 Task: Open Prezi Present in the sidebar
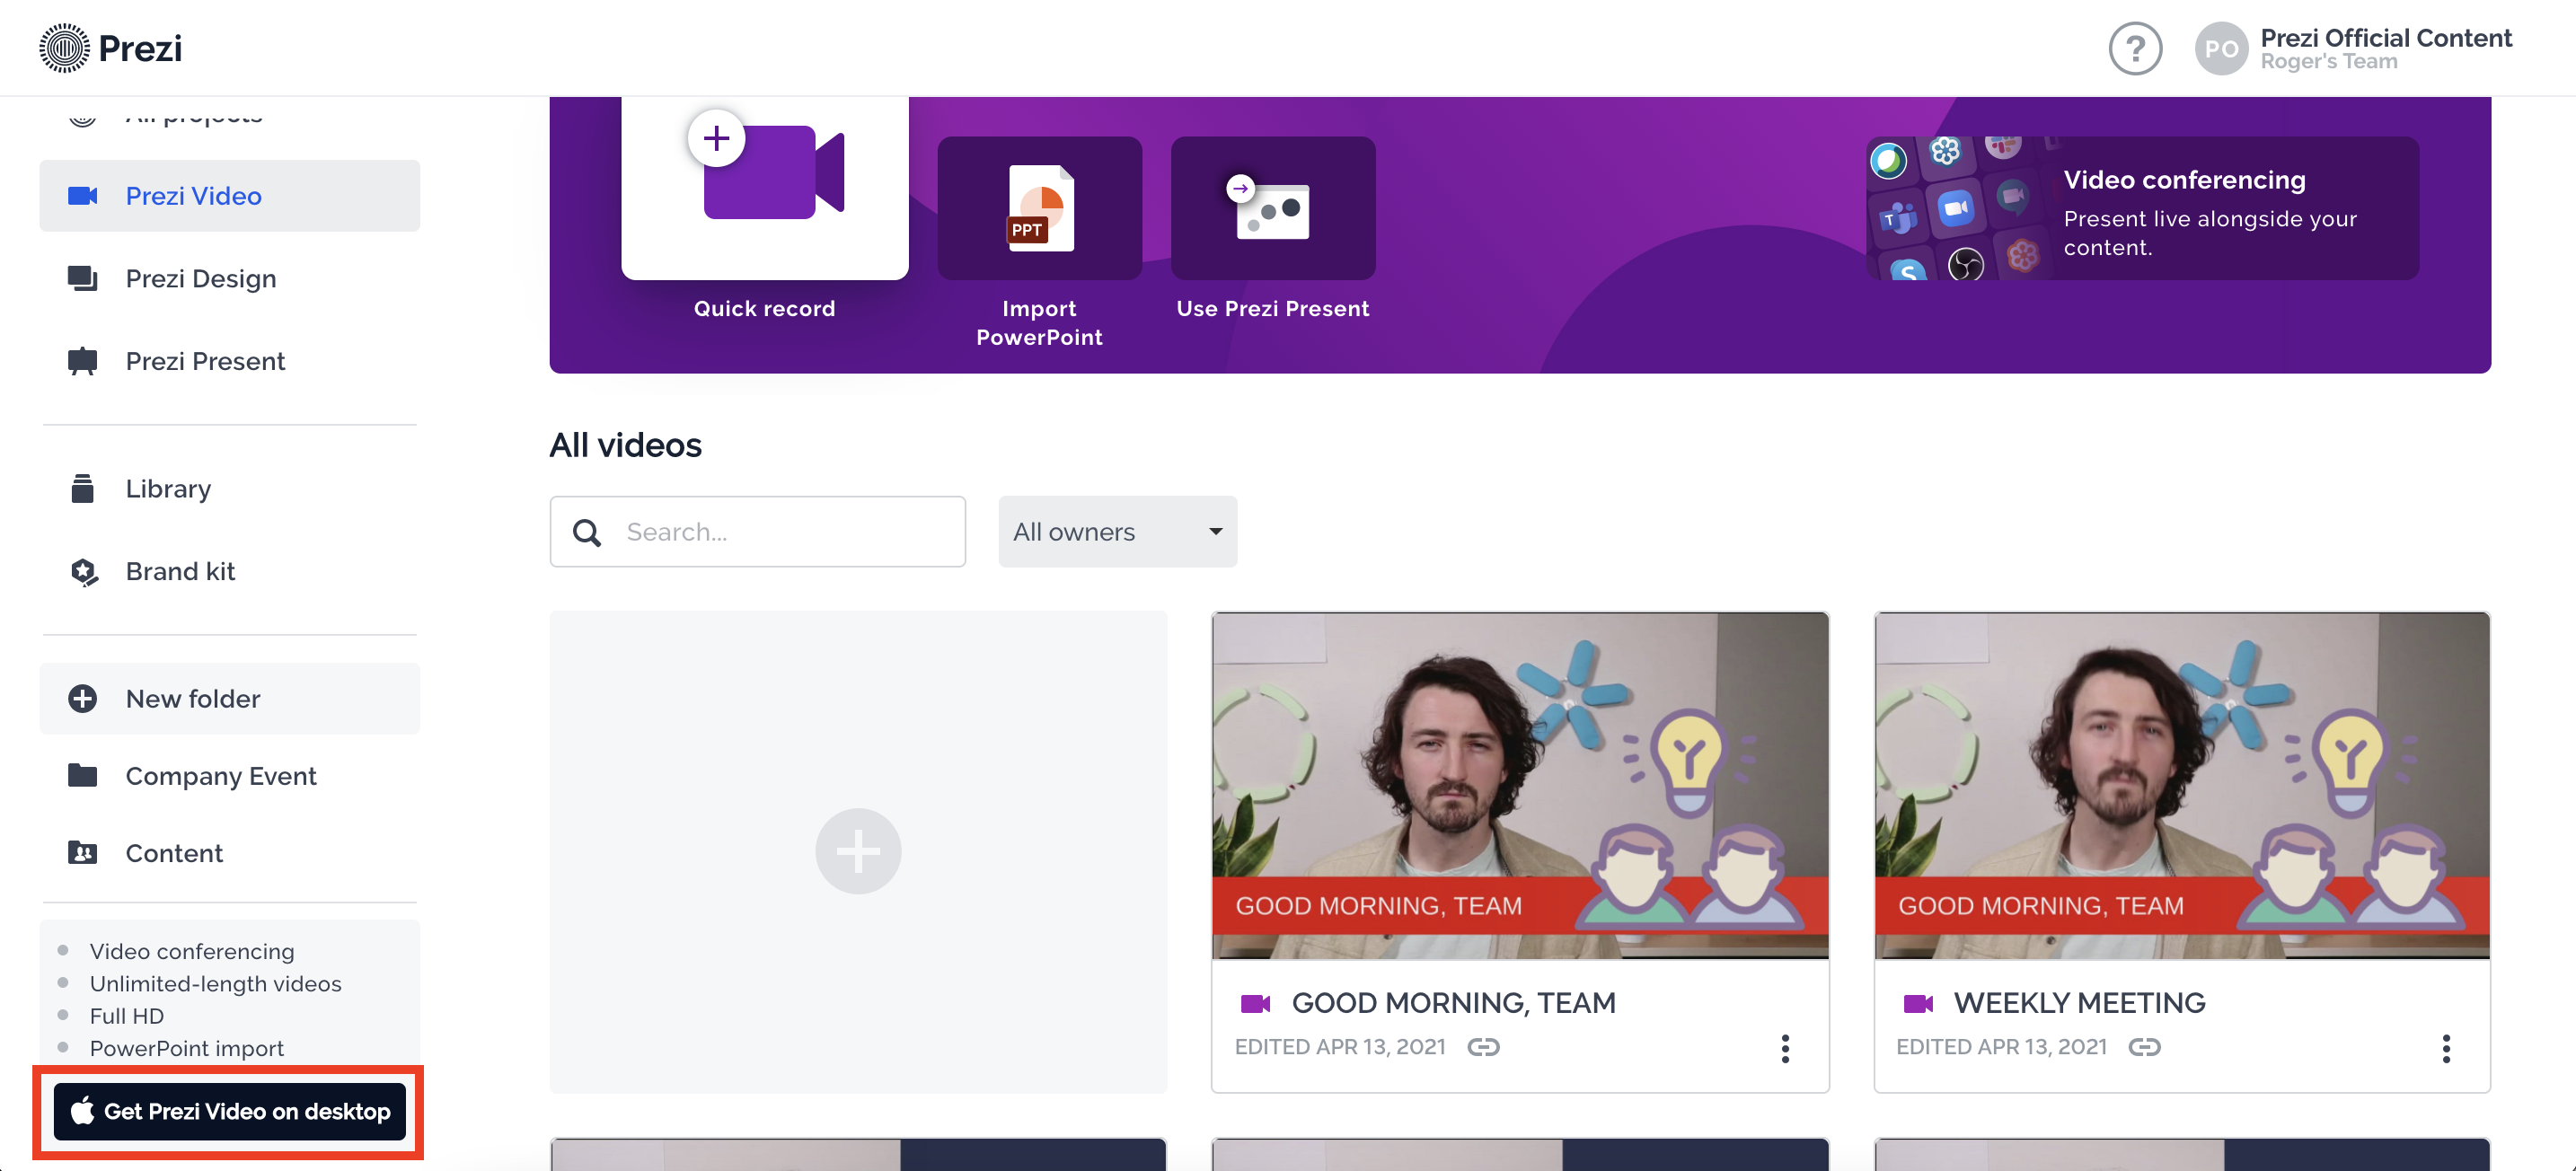pyautogui.click(x=204, y=361)
